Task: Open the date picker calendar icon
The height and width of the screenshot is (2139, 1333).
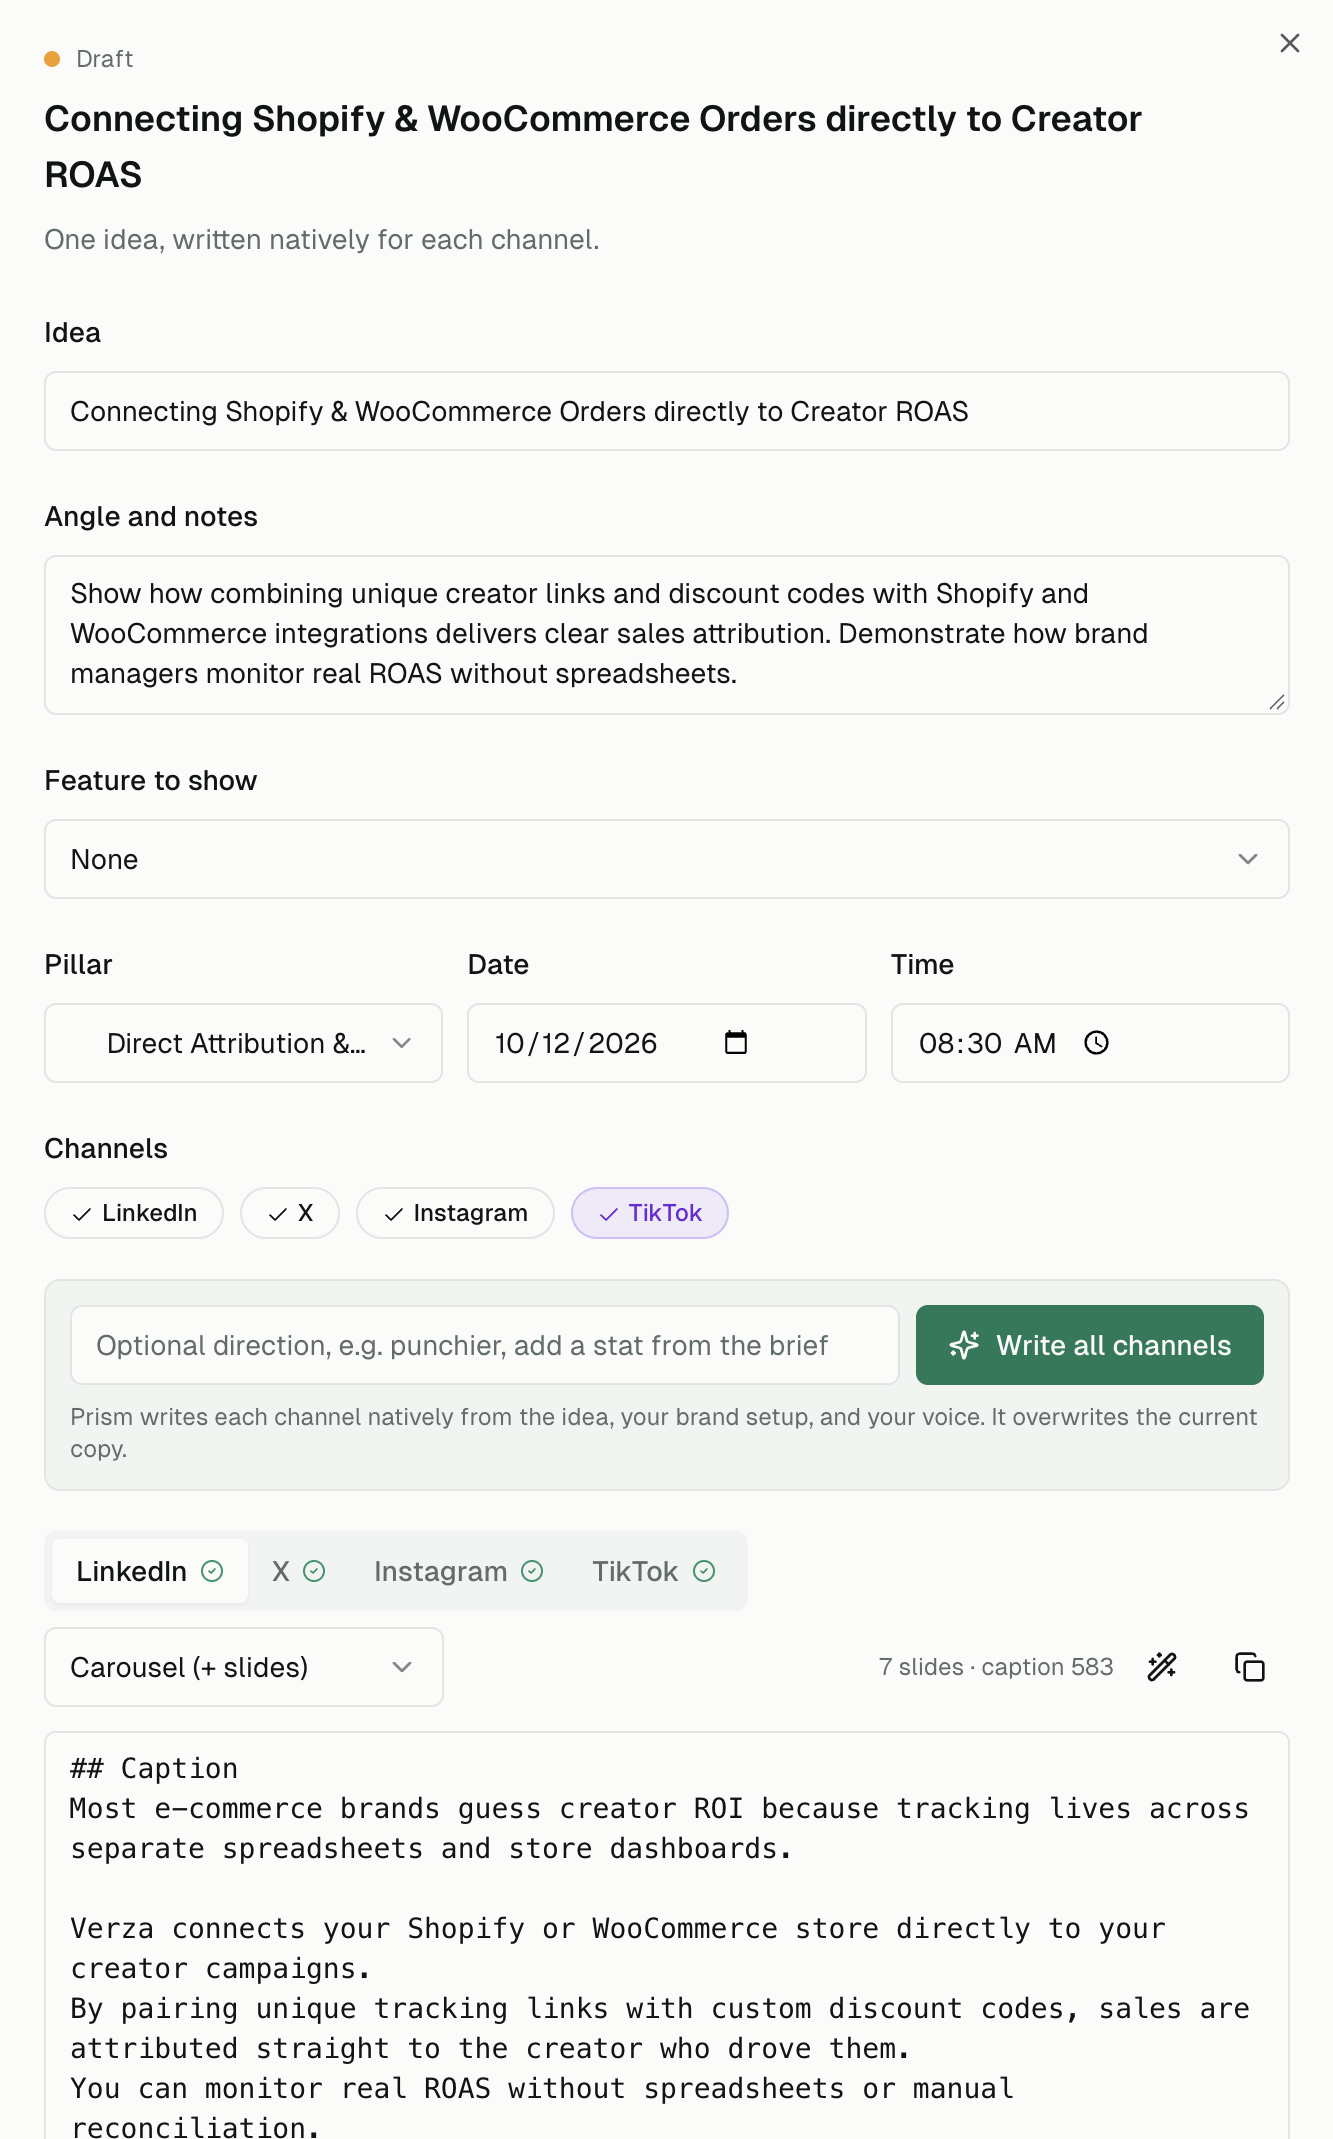Action: [x=736, y=1042]
